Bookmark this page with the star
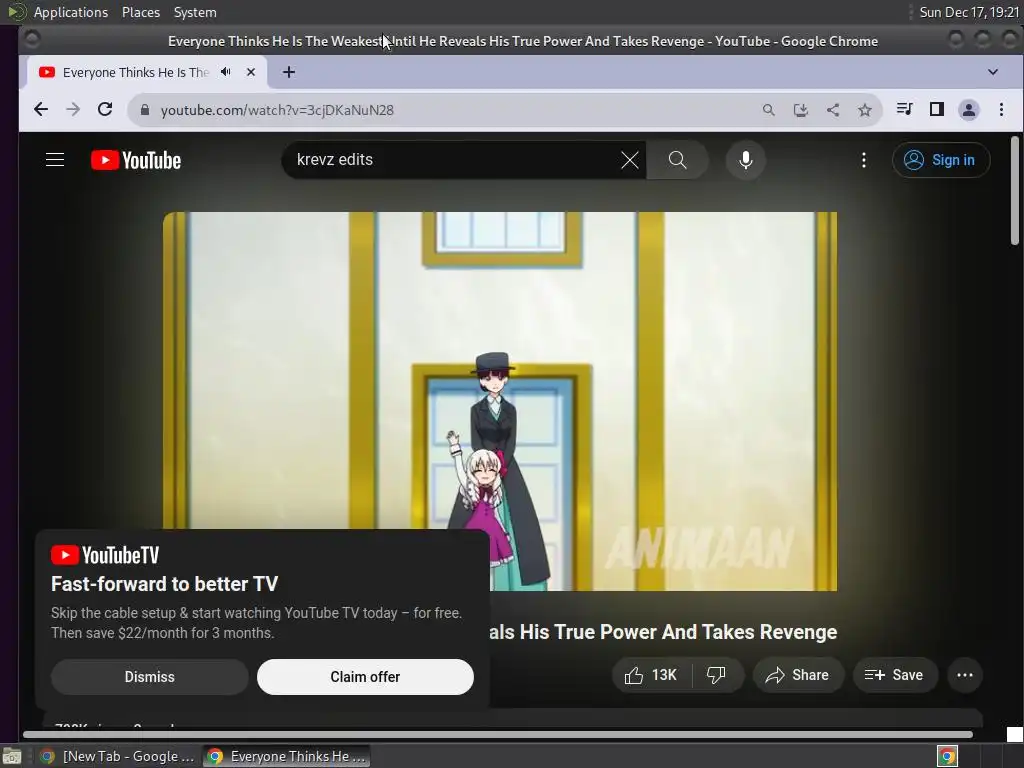The height and width of the screenshot is (768, 1024). pyautogui.click(x=865, y=110)
